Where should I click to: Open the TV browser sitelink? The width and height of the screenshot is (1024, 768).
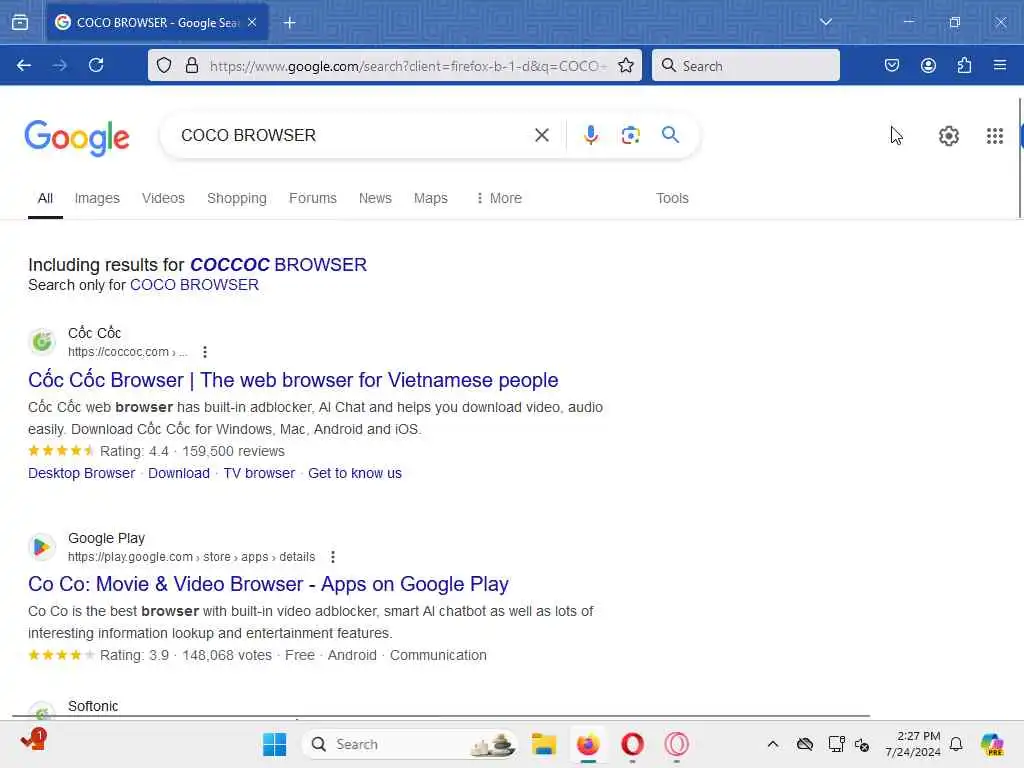click(x=259, y=473)
